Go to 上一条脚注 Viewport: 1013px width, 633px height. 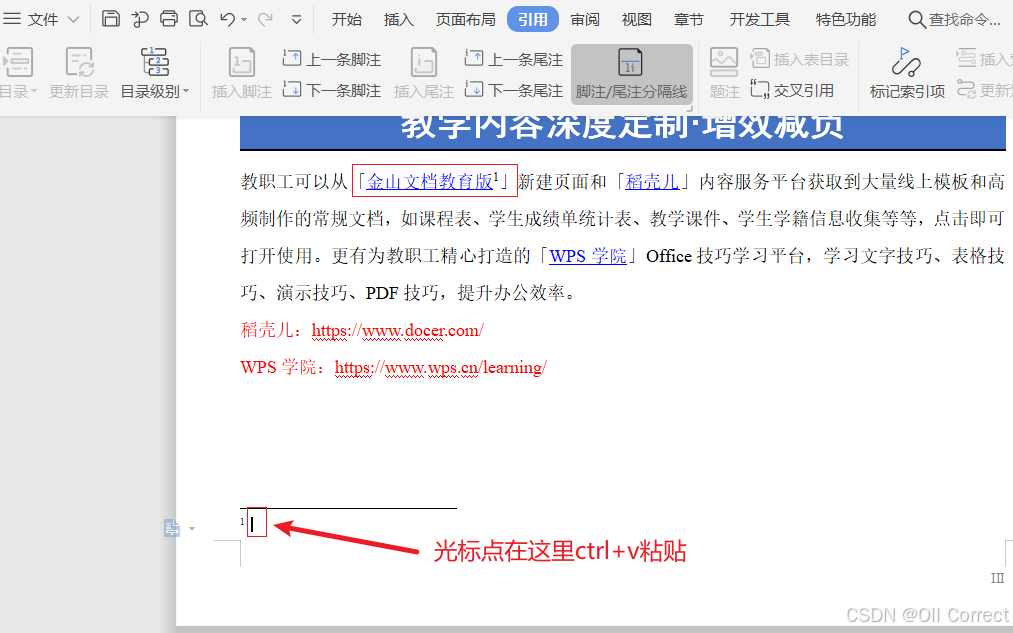[x=331, y=59]
